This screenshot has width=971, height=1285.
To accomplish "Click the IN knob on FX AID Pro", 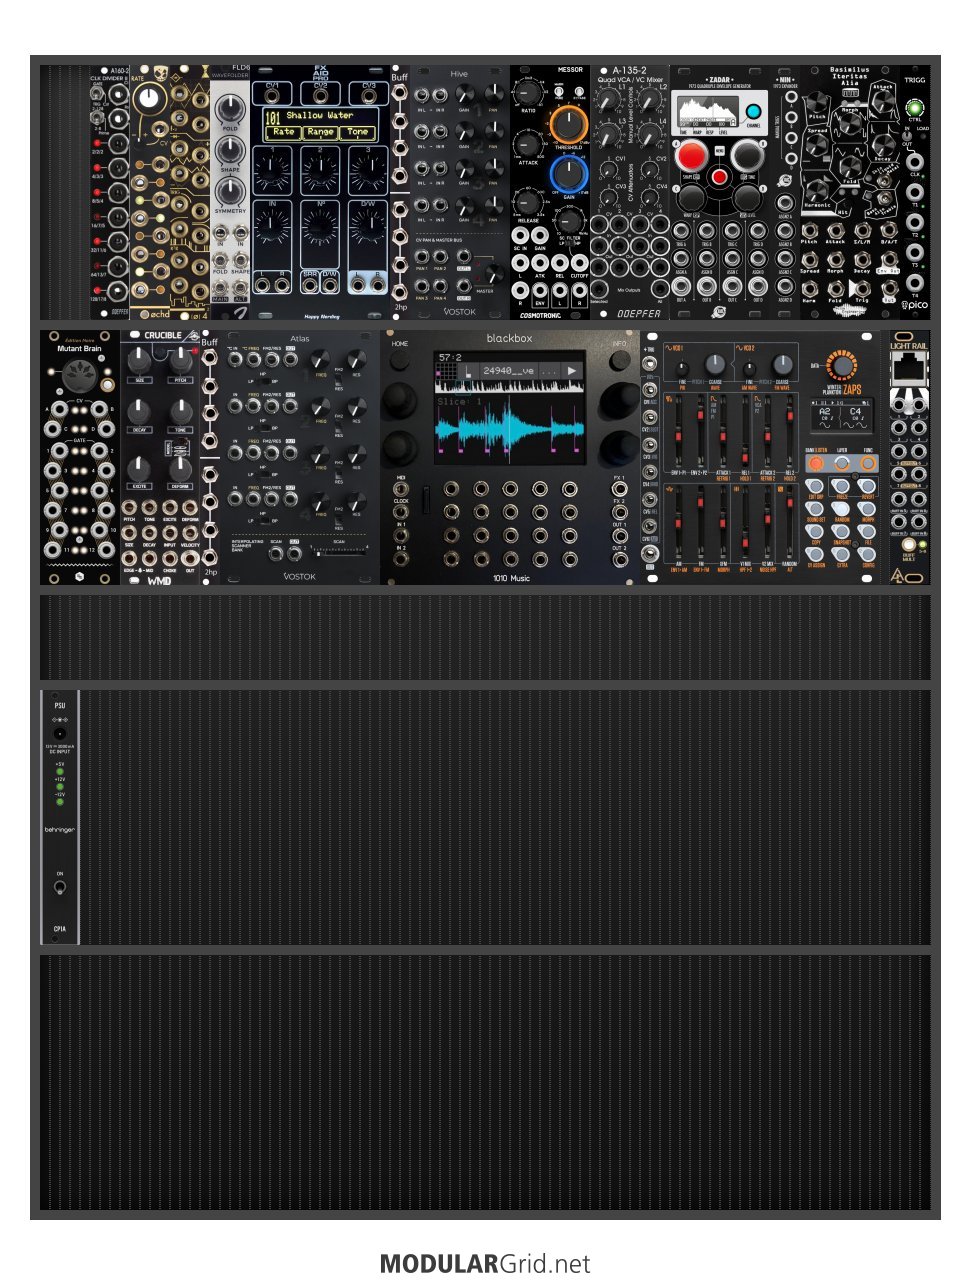I will 272,228.
